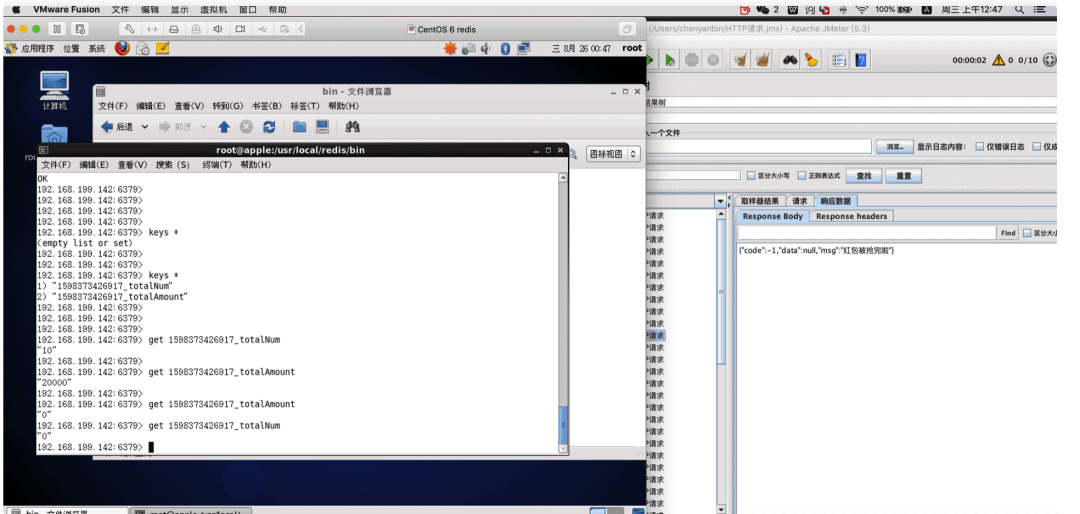
Task: Toggle the case-sensitive checkbox next to Find
Action: click(x=1028, y=233)
